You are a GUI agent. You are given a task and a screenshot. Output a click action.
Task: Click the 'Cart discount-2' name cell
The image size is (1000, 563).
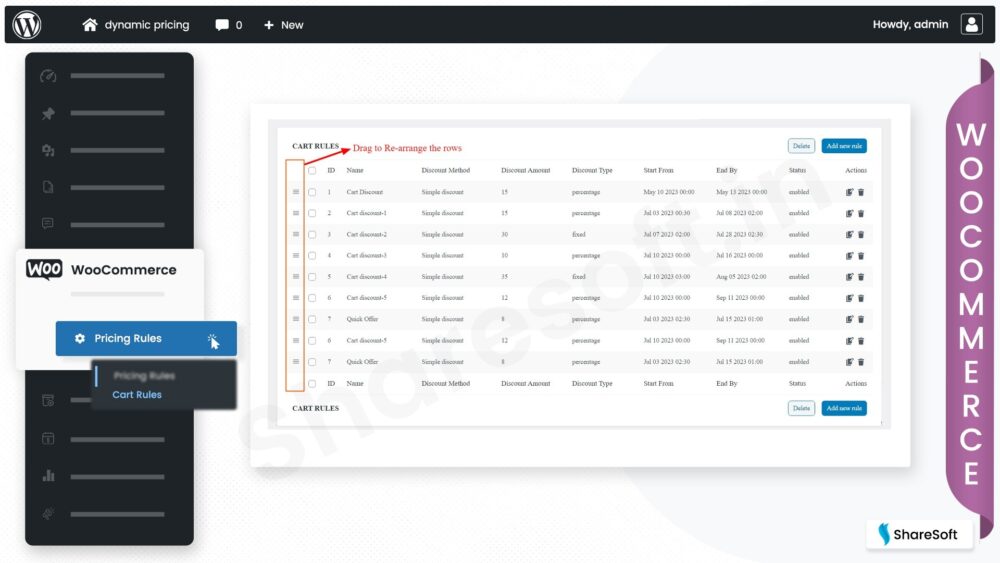click(367, 235)
